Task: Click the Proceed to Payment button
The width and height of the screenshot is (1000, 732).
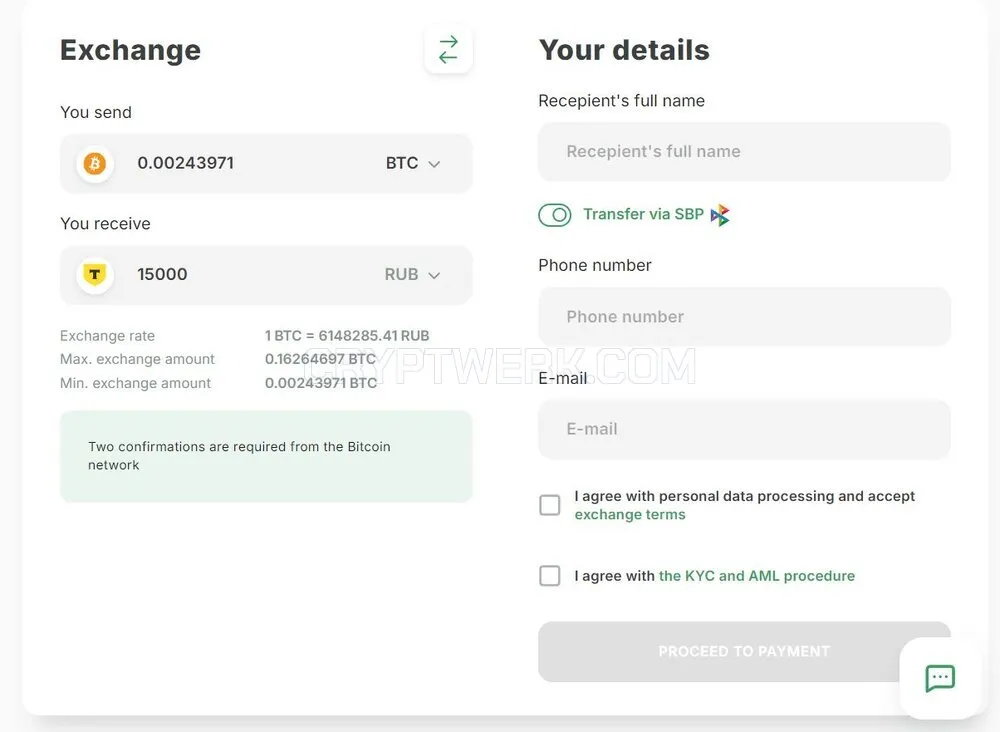Action: pyautogui.click(x=744, y=652)
